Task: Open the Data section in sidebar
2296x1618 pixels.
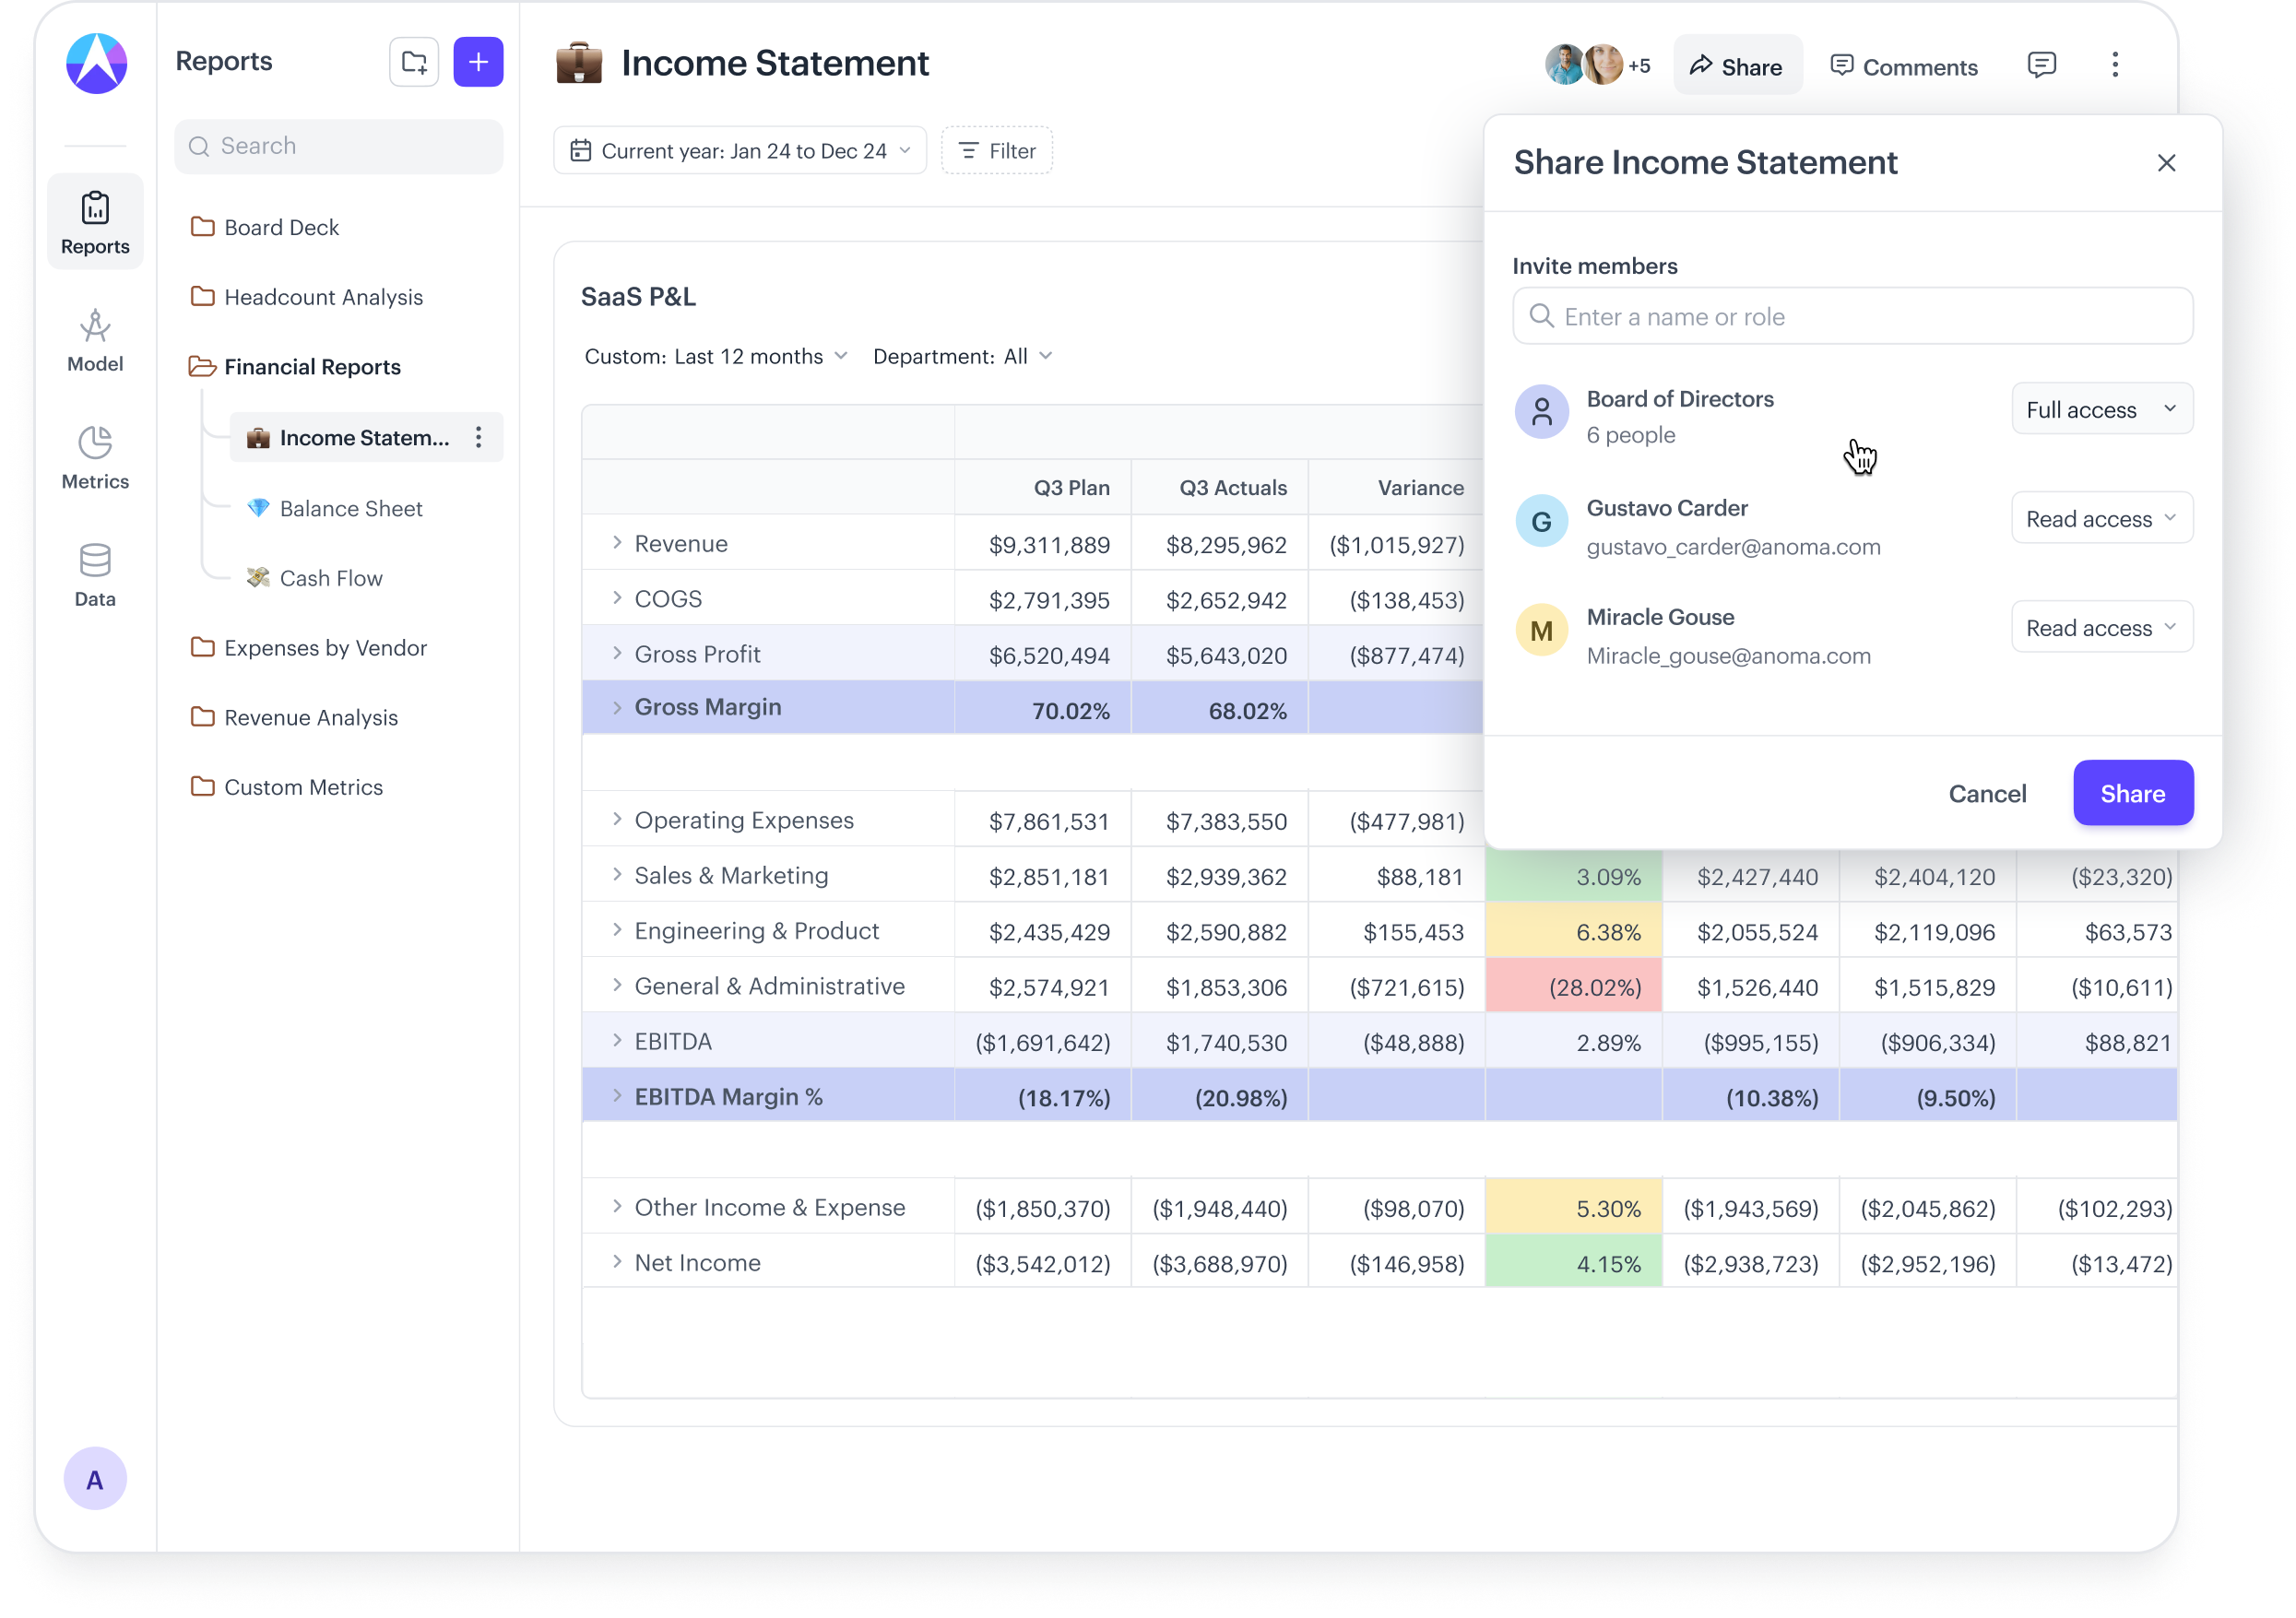Action: tap(95, 575)
